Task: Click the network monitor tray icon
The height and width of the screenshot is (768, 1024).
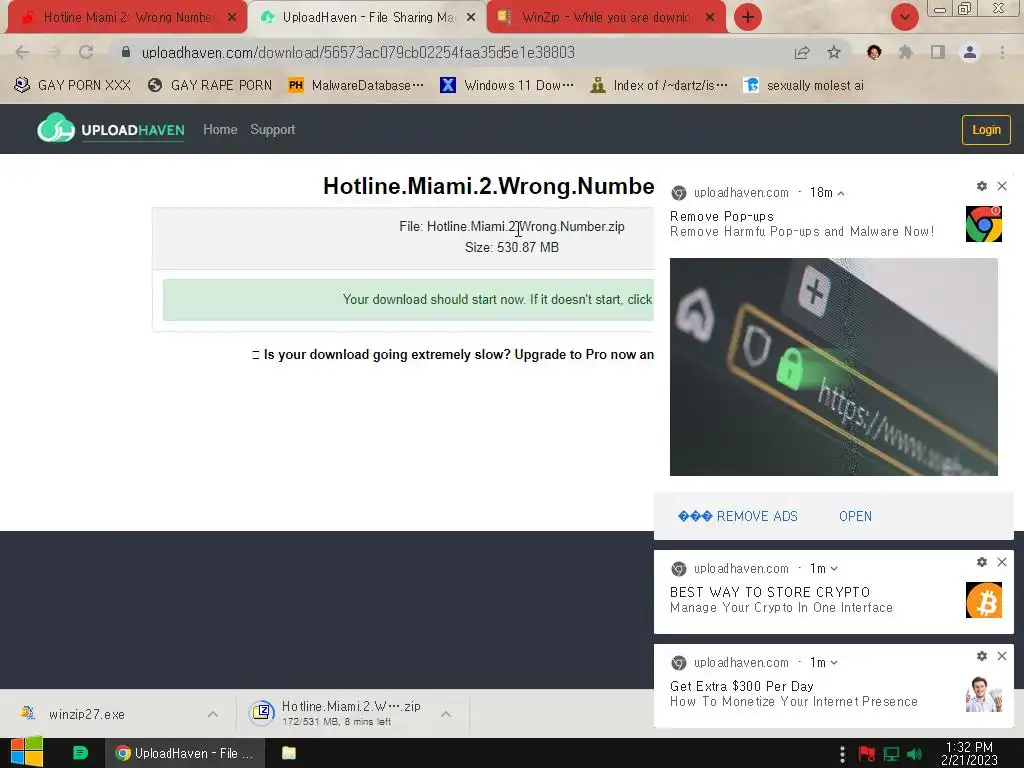Action: [891, 754]
